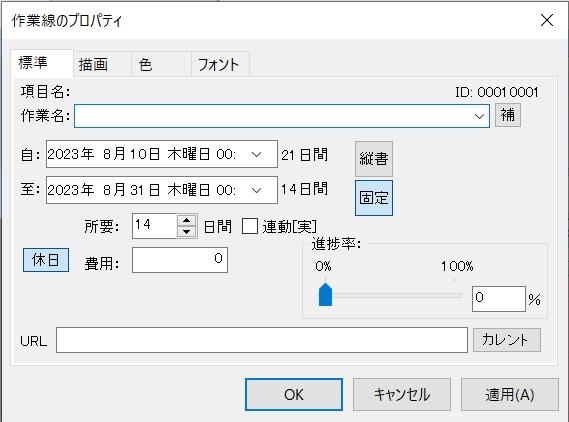Image resolution: width=569 pixels, height=422 pixels.
Task: Increase 所要 days with up arrow
Action: 187,220
